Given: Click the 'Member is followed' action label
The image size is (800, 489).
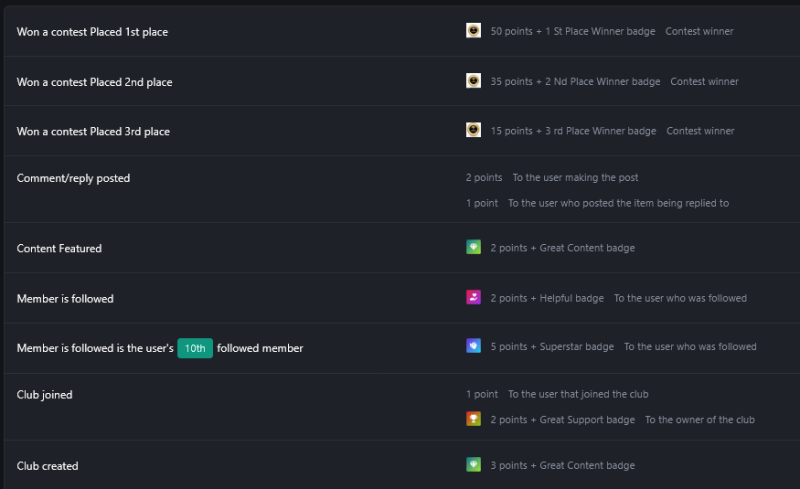Looking at the screenshot, I should click(65, 299).
